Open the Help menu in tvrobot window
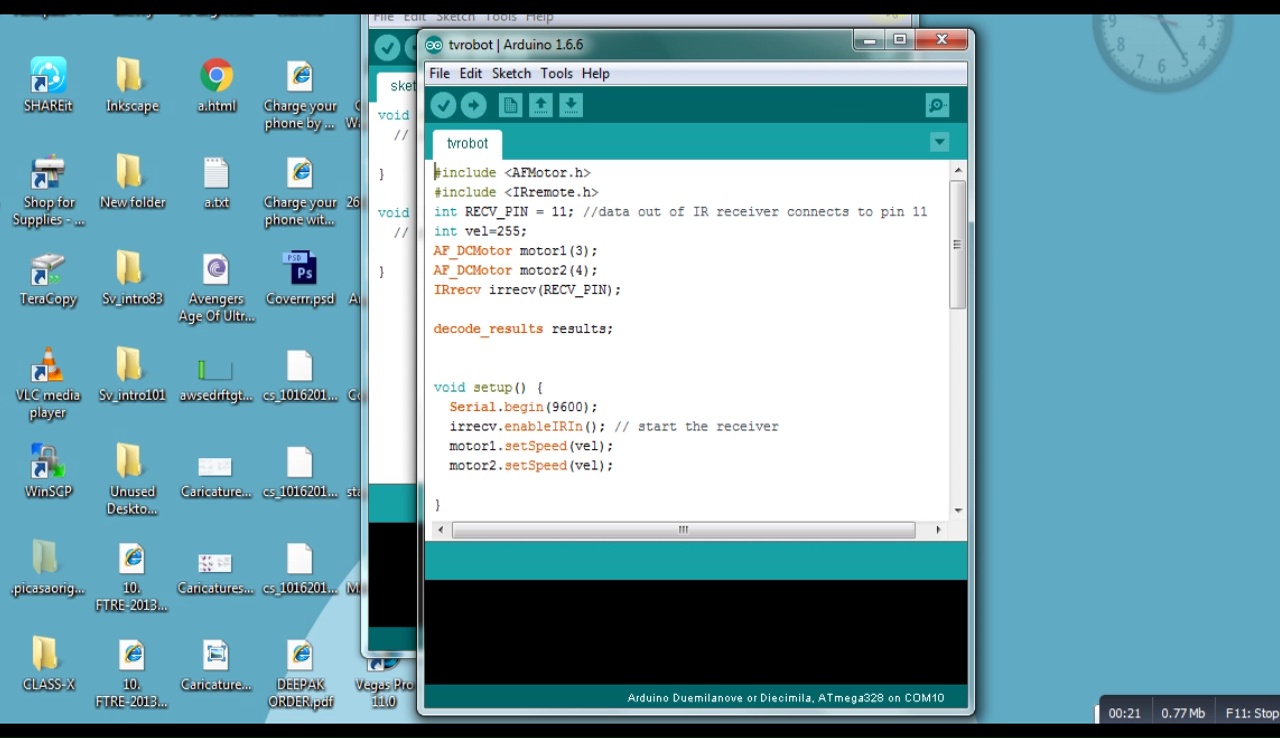This screenshot has height=738, width=1280. pyautogui.click(x=595, y=73)
